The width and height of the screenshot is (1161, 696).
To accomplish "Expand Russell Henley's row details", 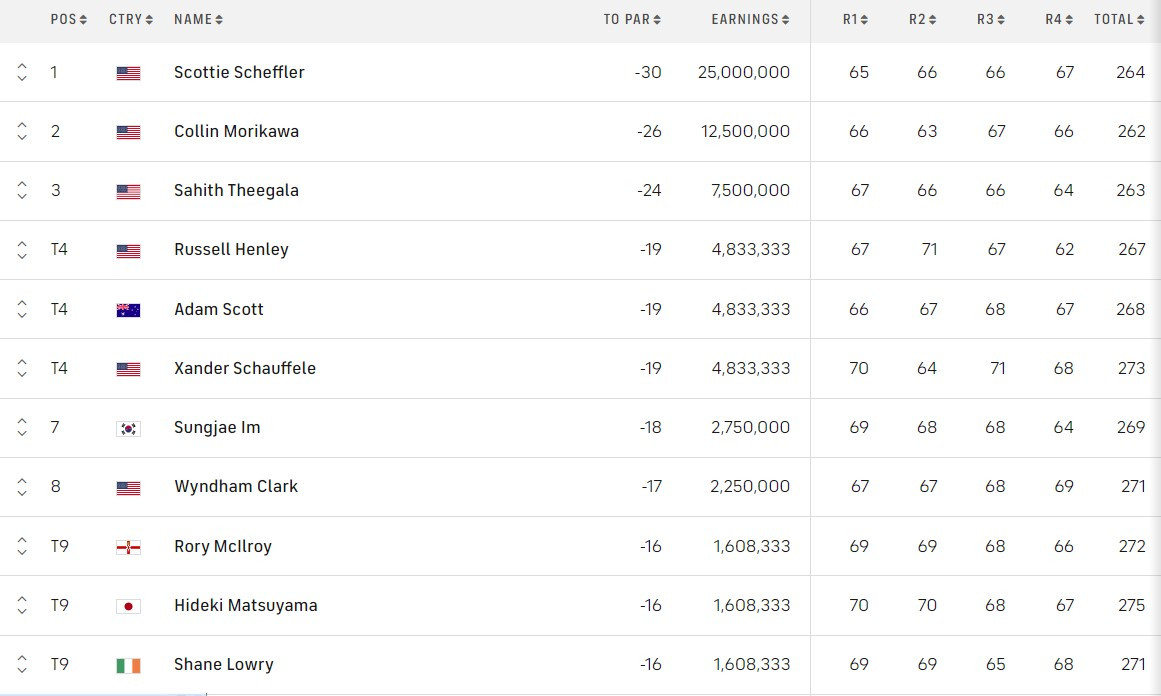I will tap(22, 250).
